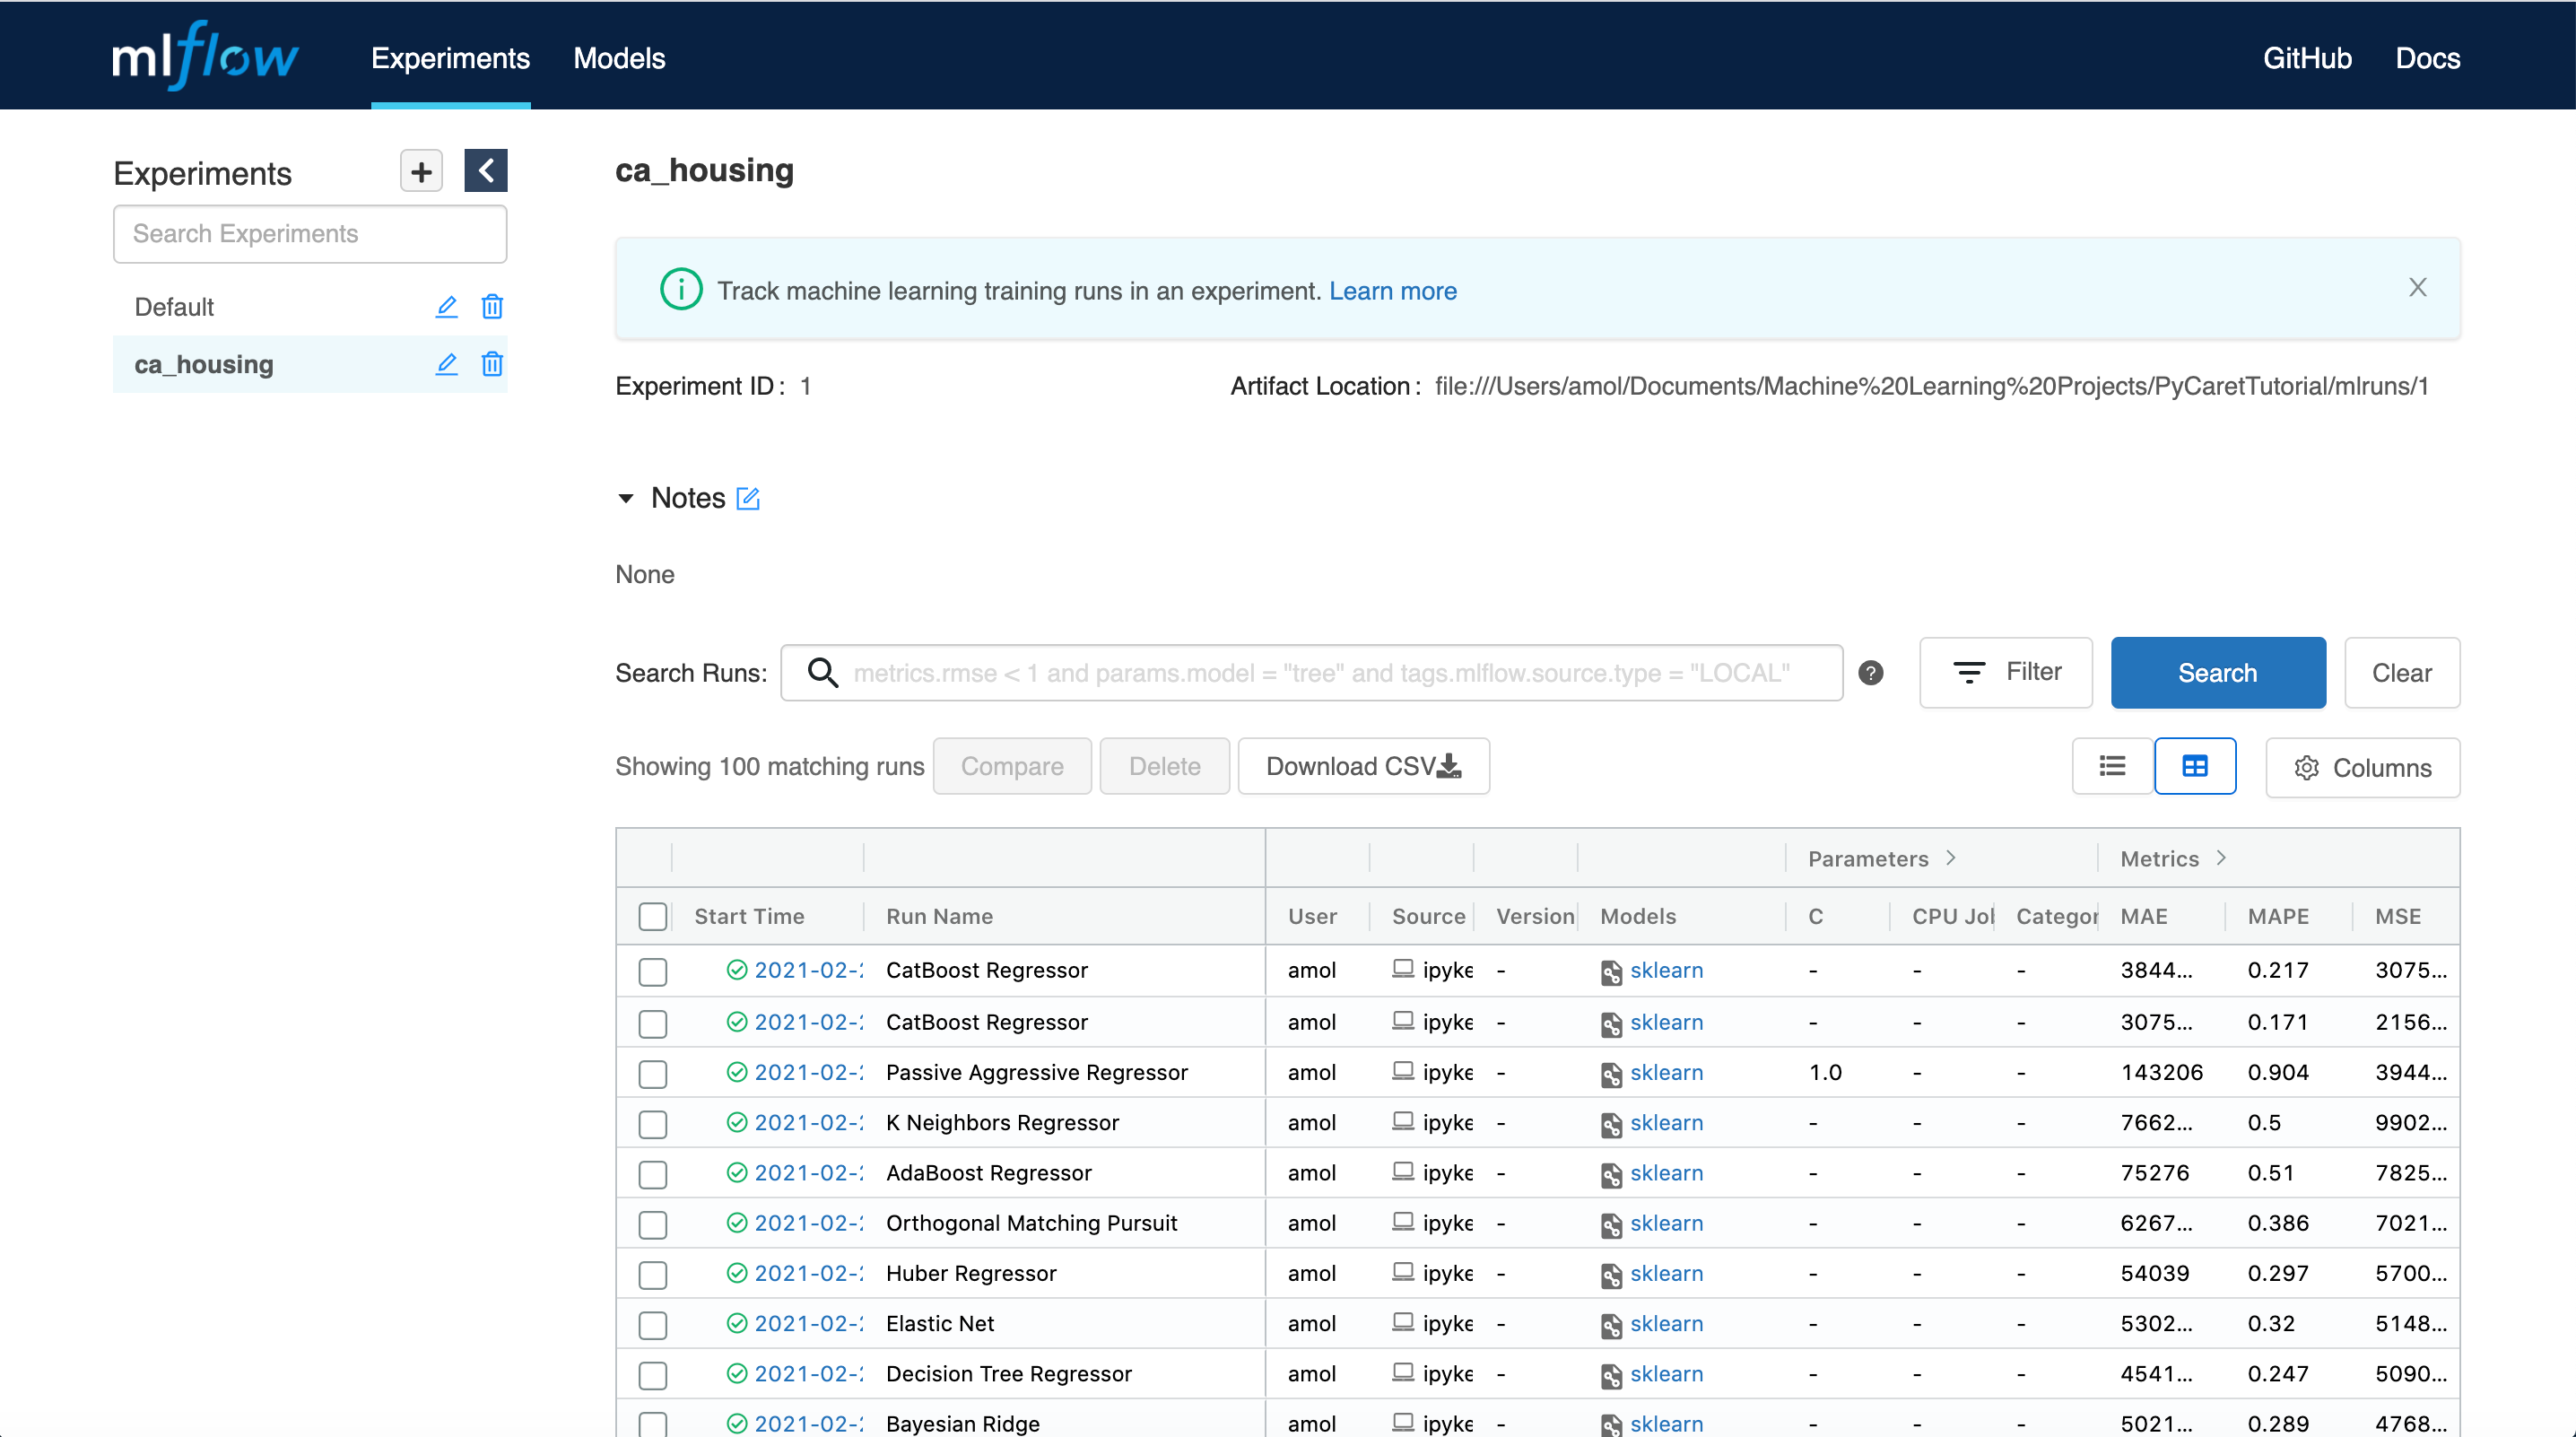The height and width of the screenshot is (1437, 2576).
Task: Click source laptop icon for K Neighbors Regressor
Action: (1403, 1121)
